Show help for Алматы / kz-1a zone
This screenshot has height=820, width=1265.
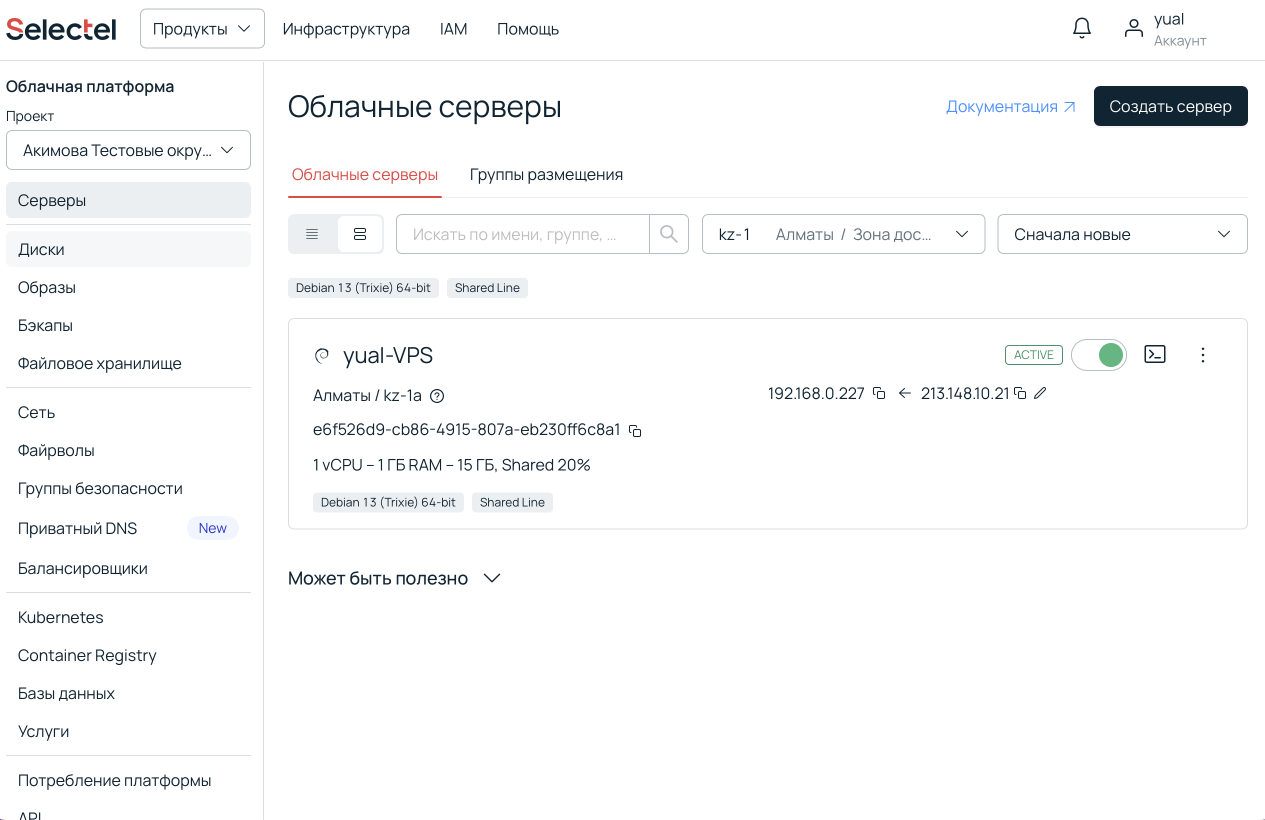[x=437, y=396]
